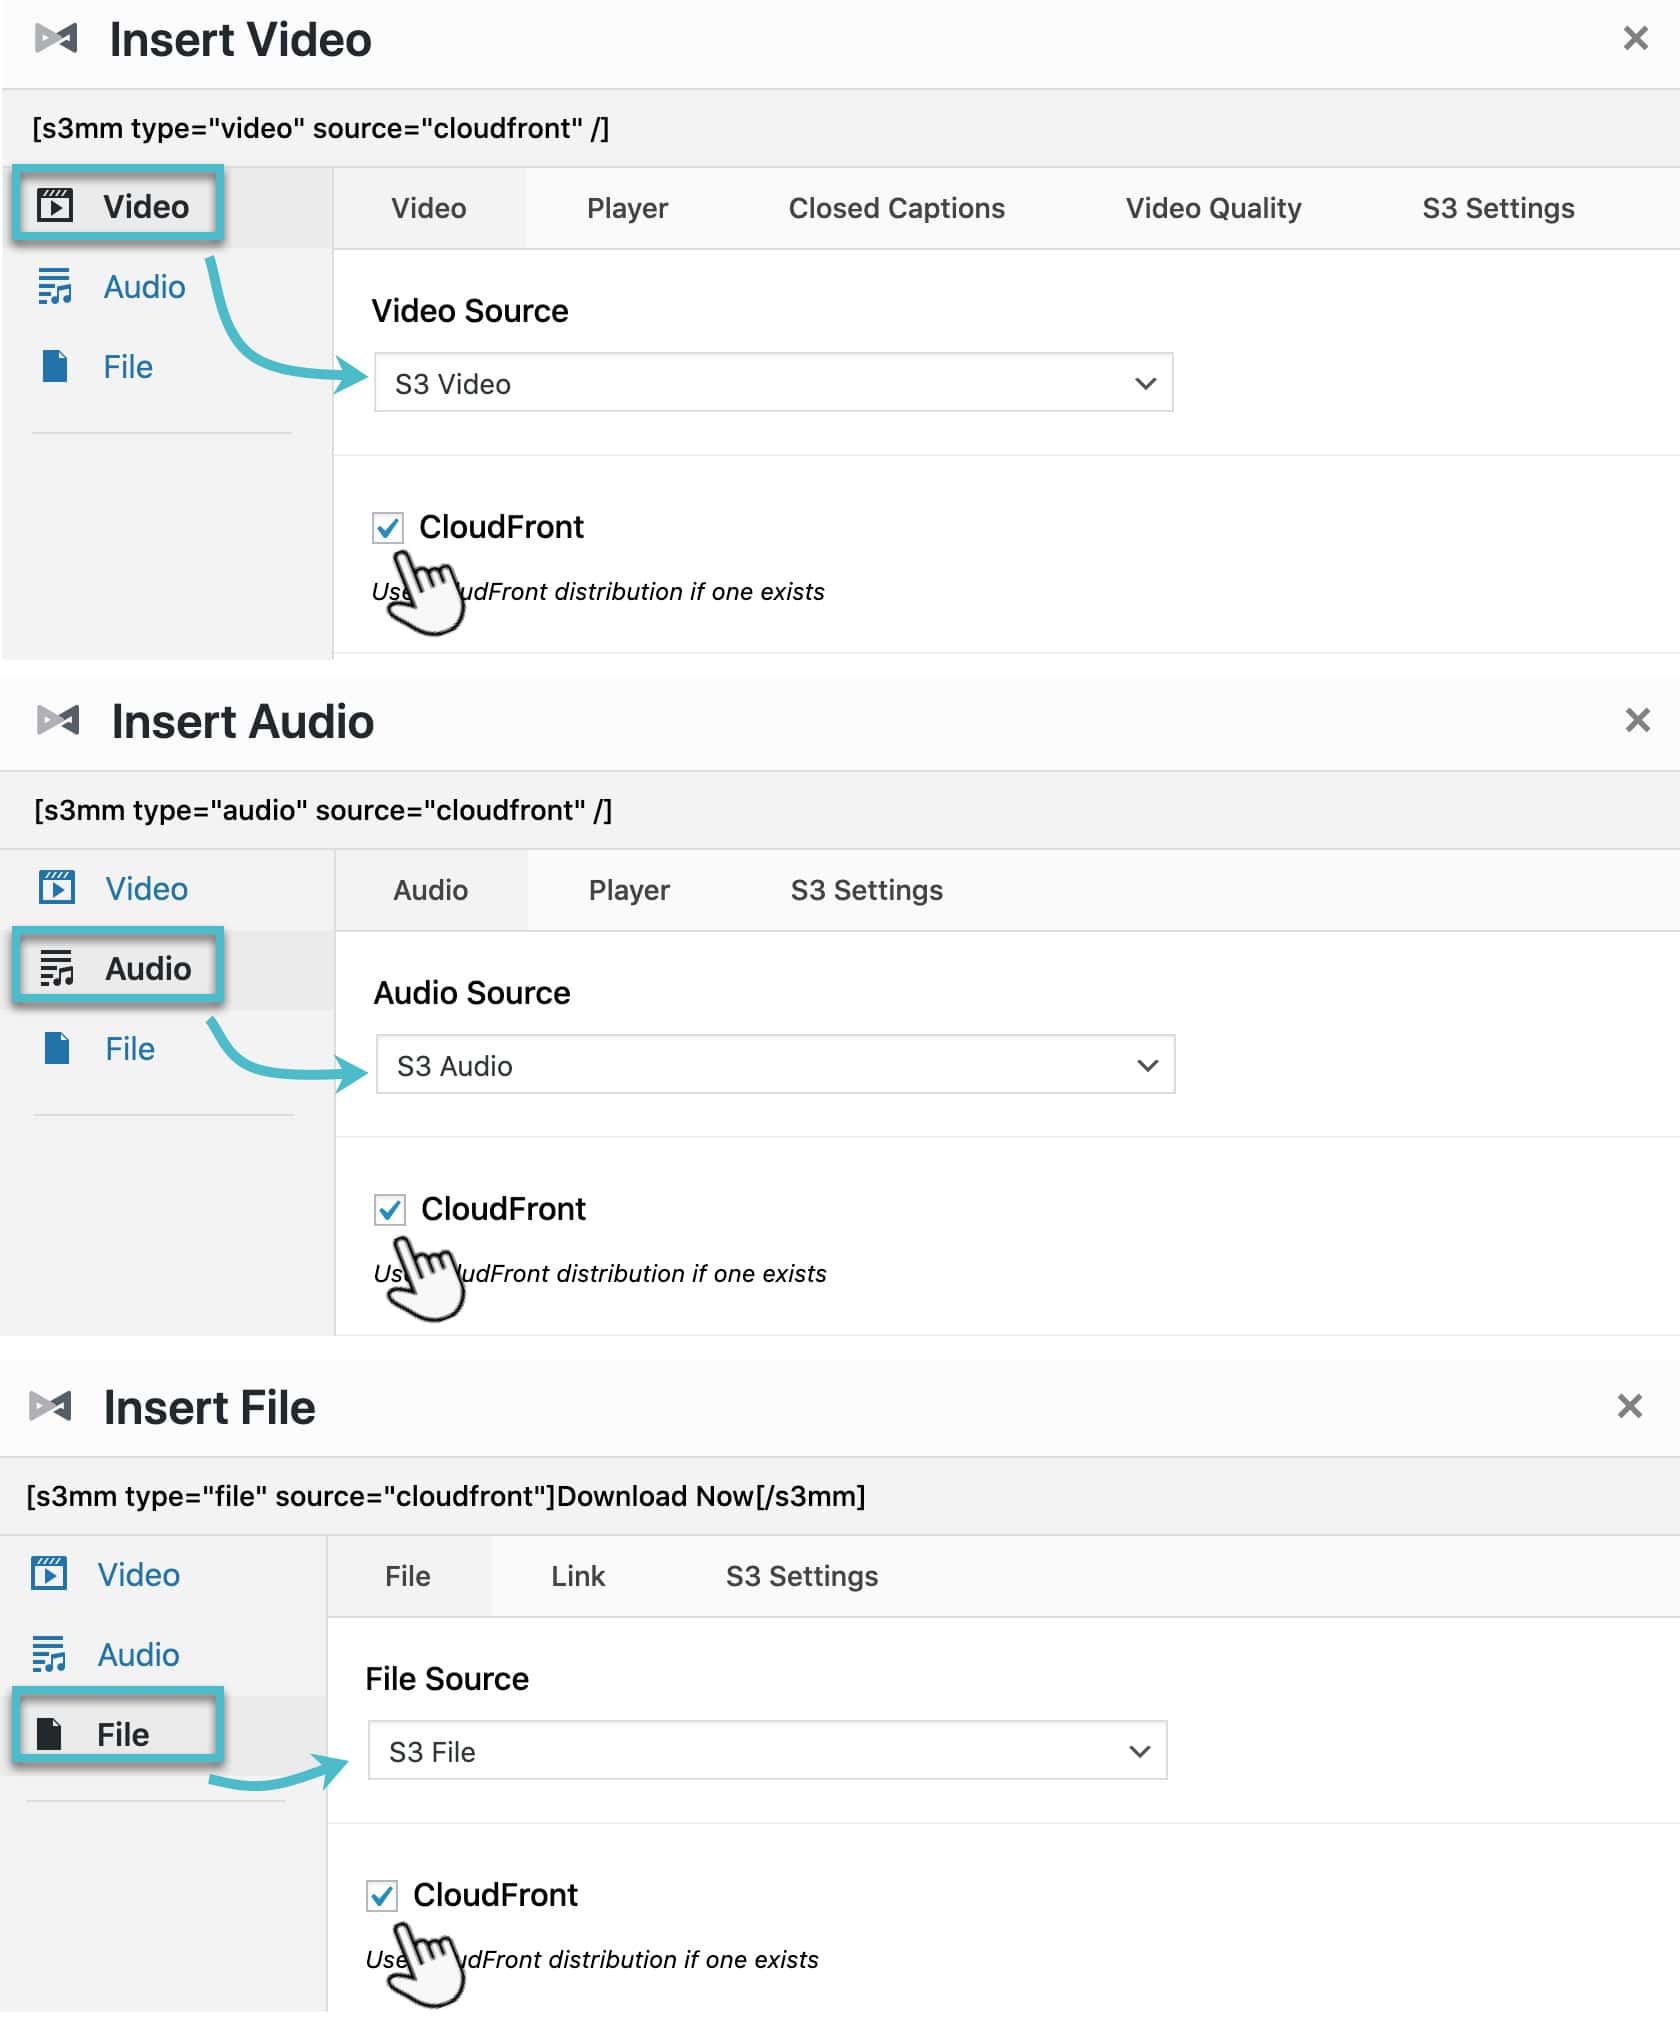
Task: Click plugin logo beside Insert File title
Action: point(50,1406)
